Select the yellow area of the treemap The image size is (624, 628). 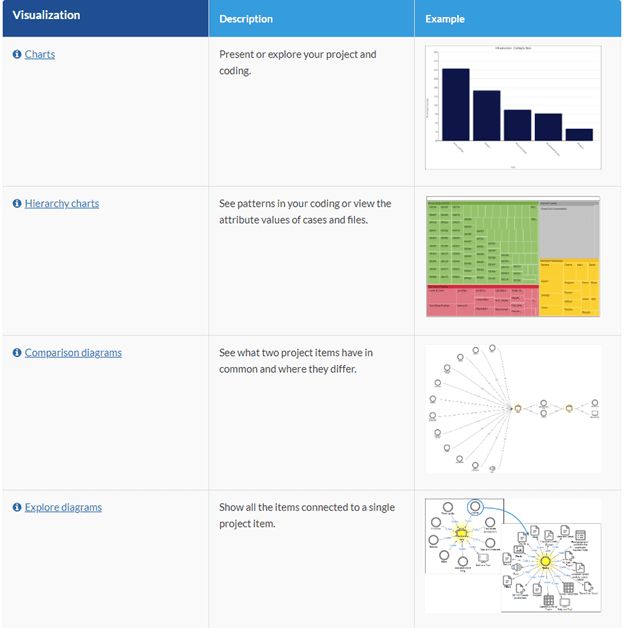568,290
